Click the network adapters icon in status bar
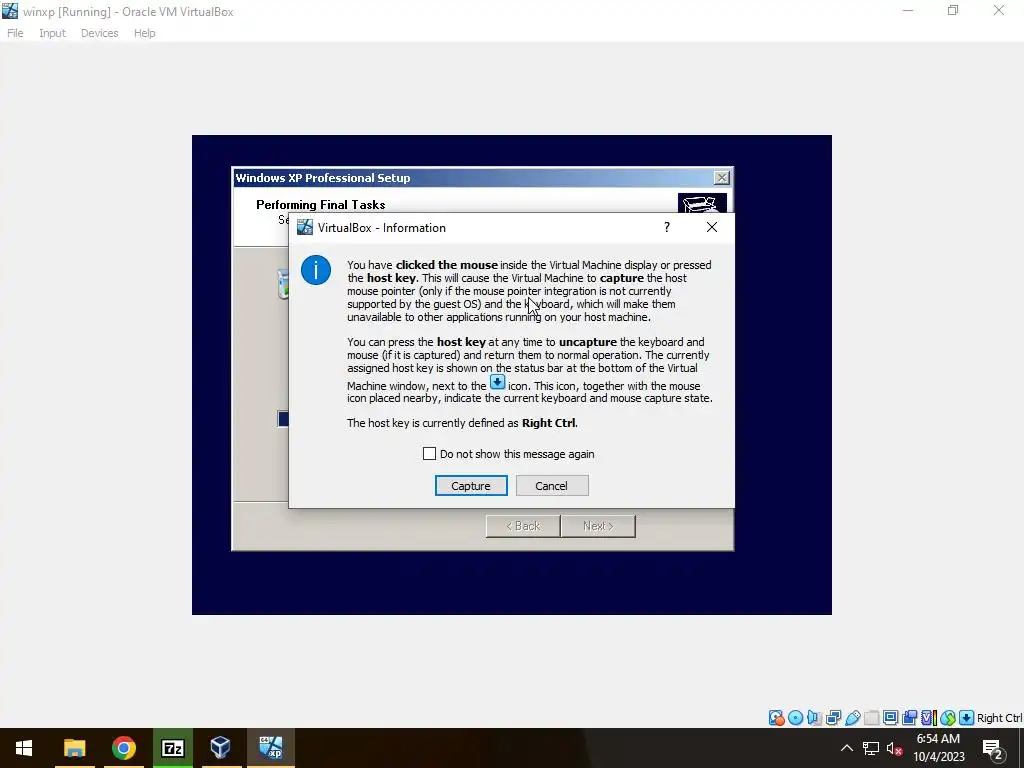This screenshot has width=1024, height=768. (x=833, y=718)
